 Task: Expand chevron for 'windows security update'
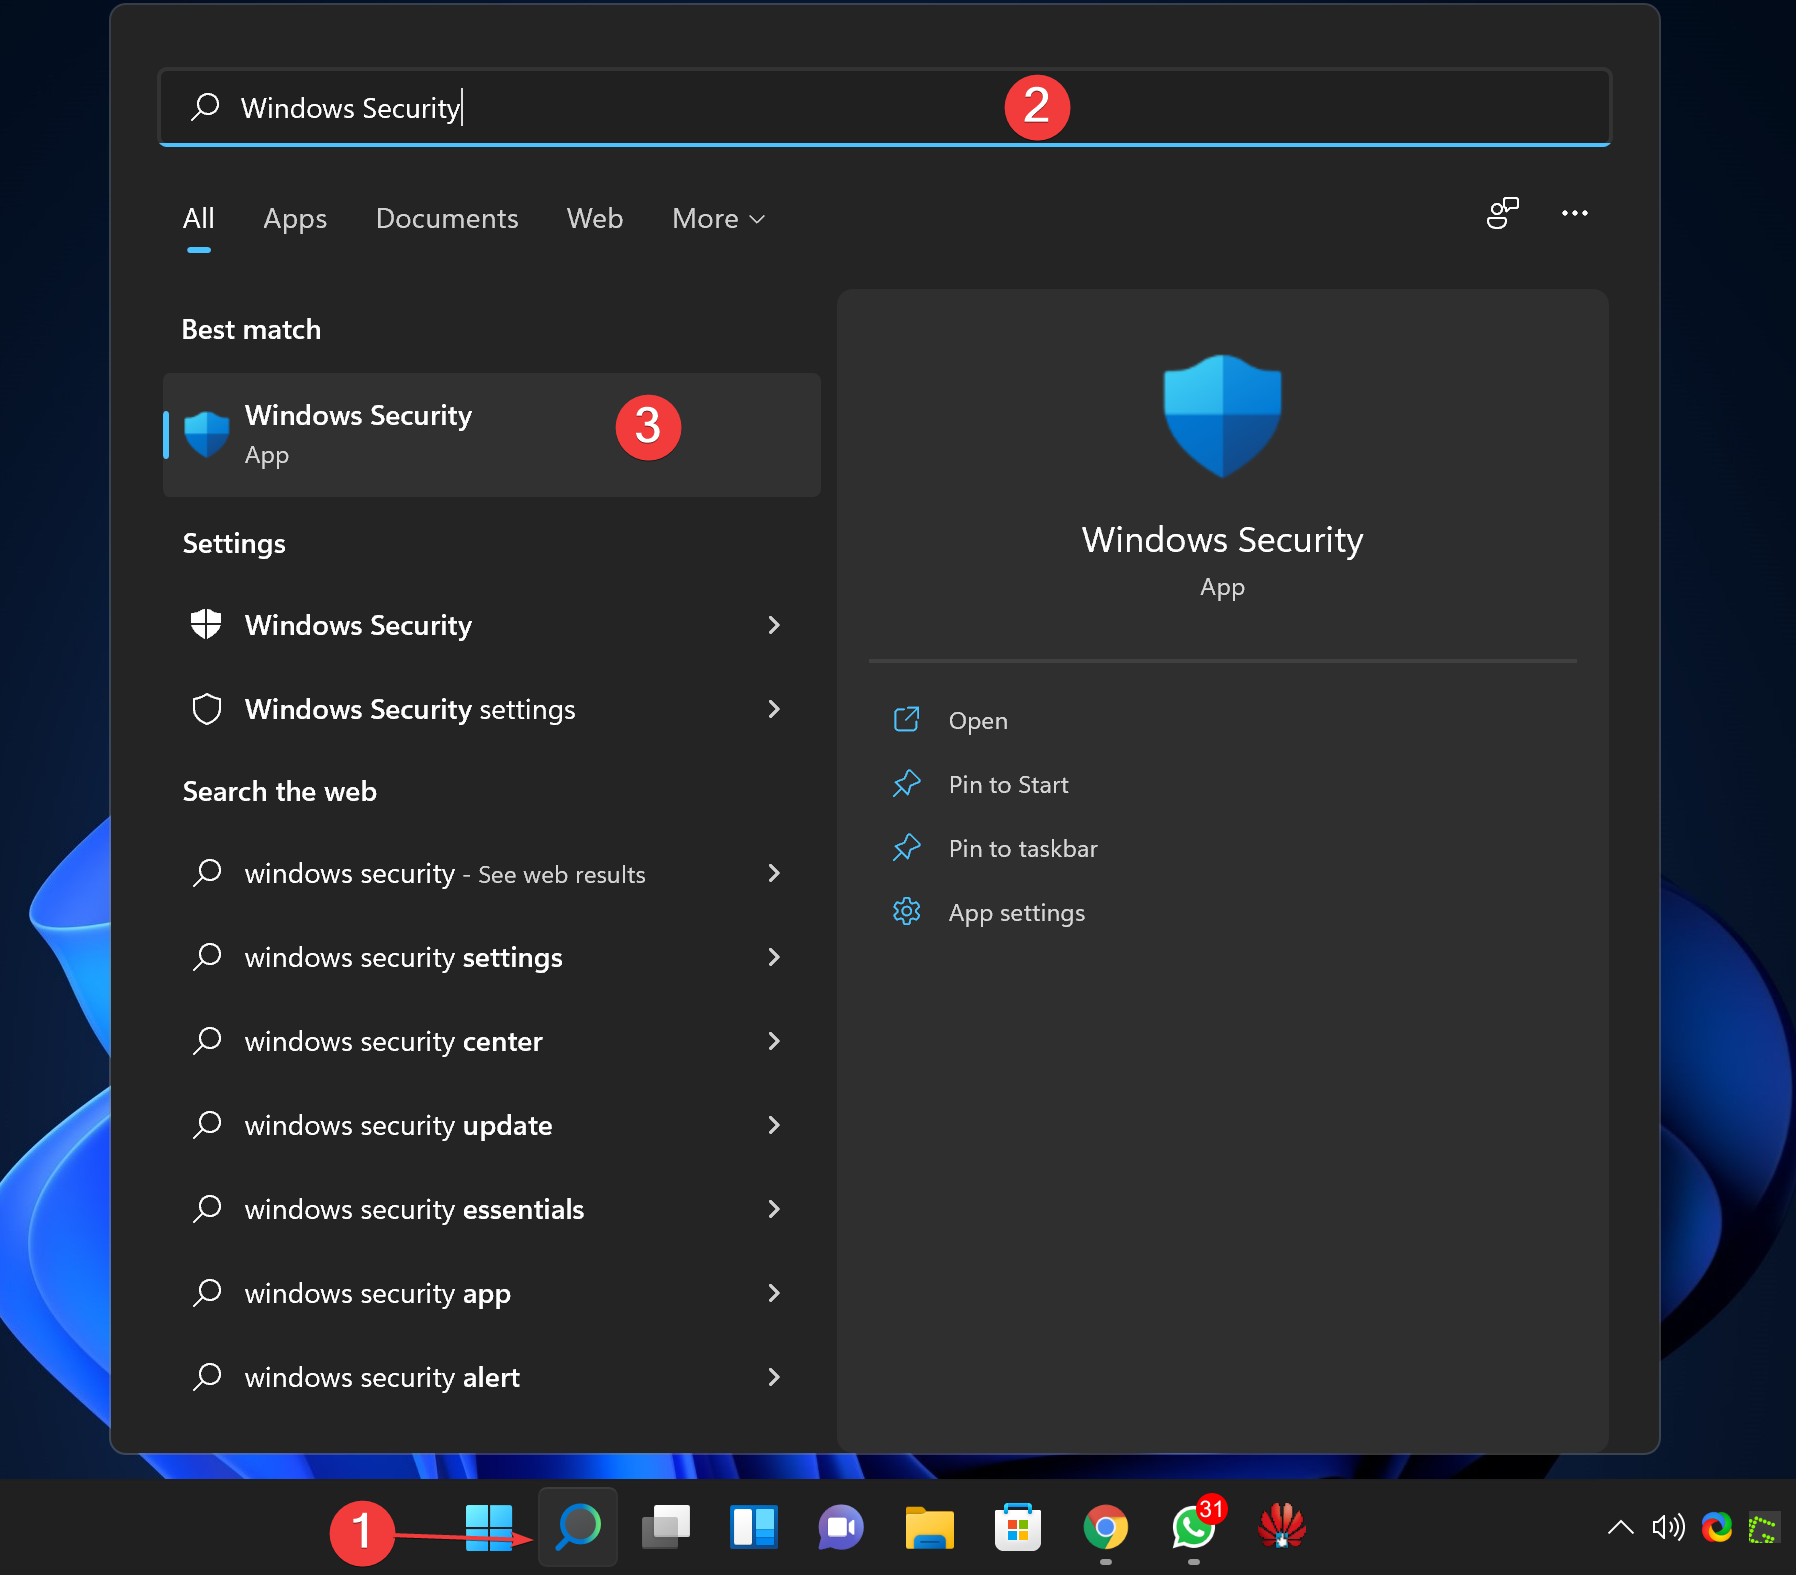coord(774,1125)
